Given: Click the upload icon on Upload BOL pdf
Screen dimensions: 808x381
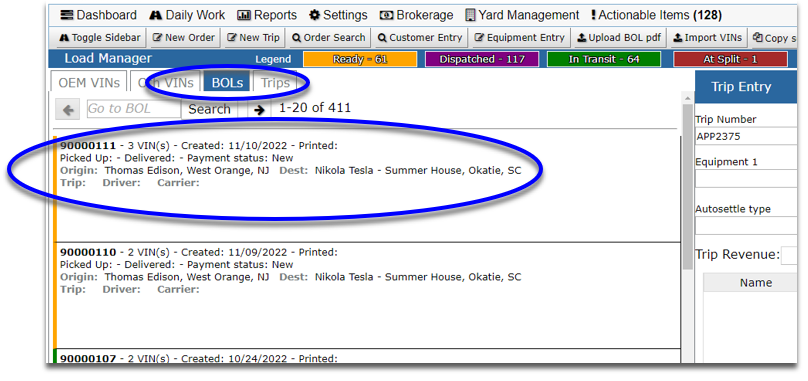Looking at the screenshot, I should point(582,38).
